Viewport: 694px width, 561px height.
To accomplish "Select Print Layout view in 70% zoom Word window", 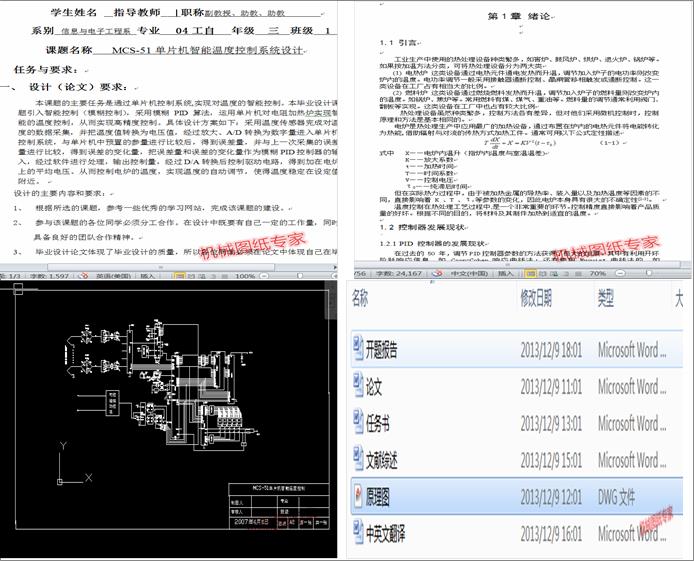I will [x=530, y=273].
